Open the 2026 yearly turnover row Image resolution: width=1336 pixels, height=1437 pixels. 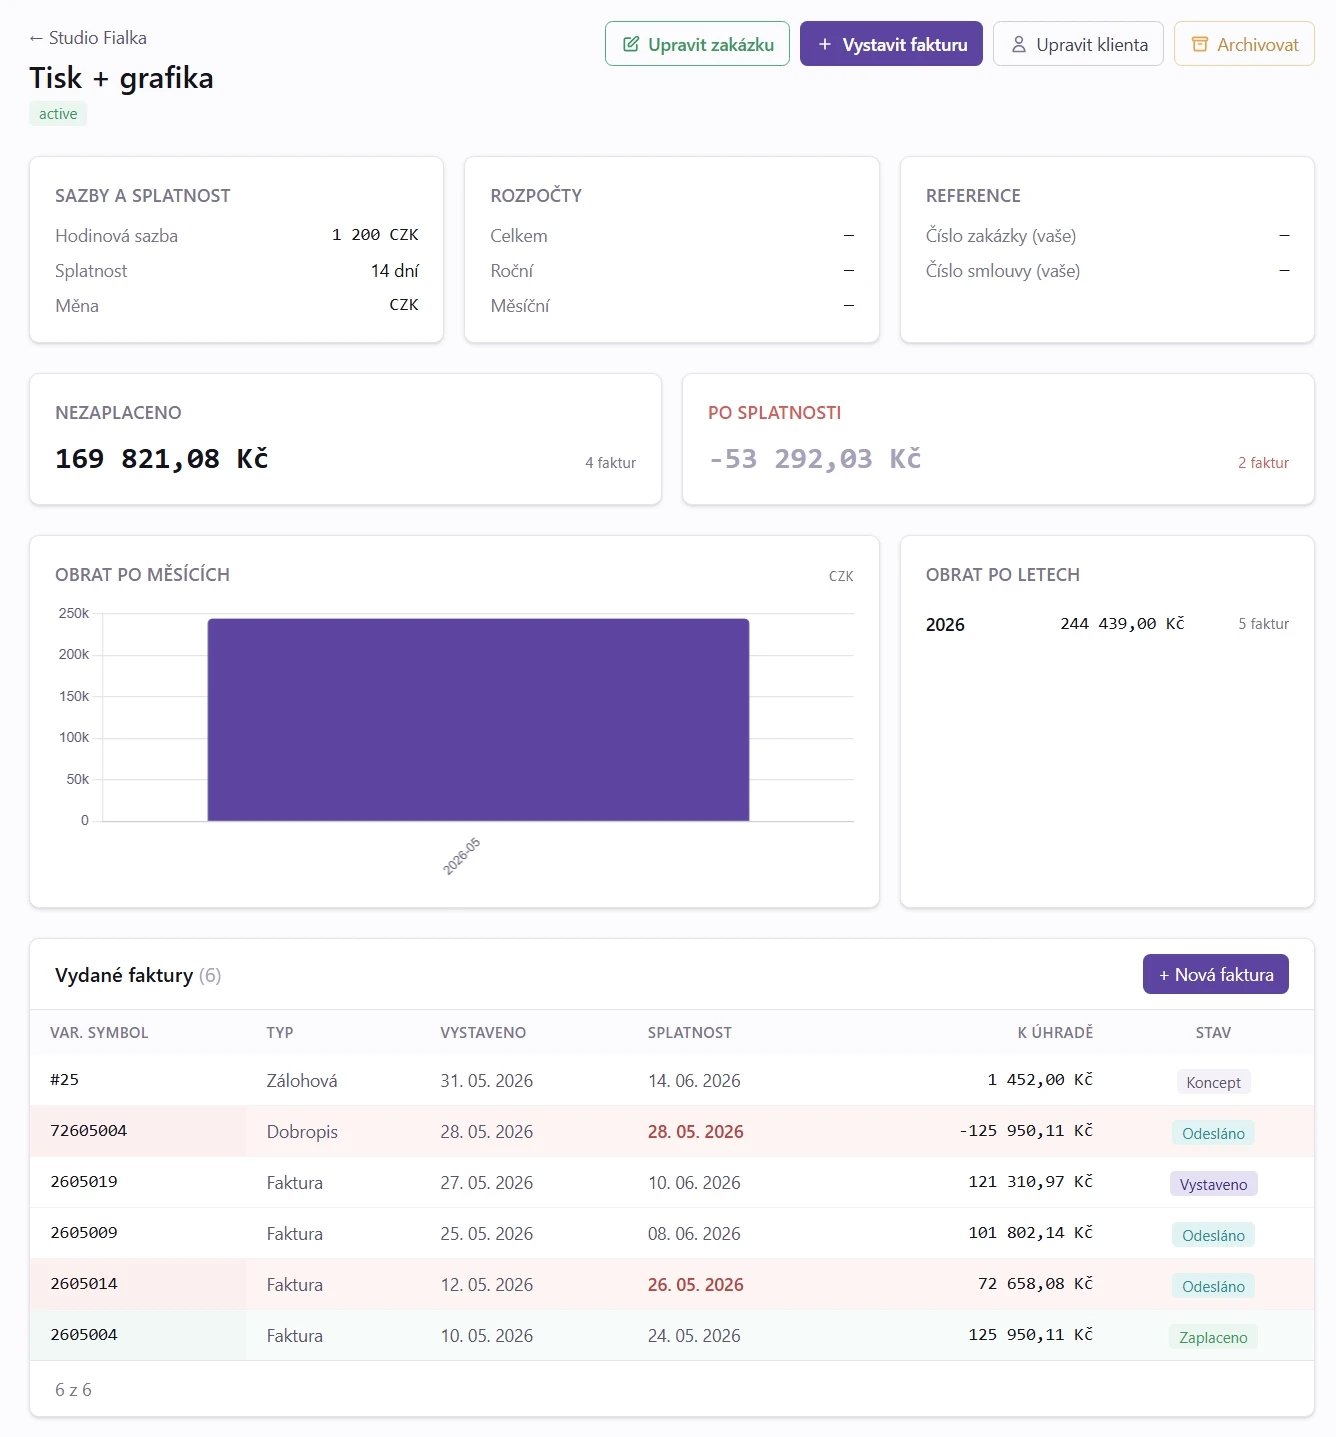click(x=1107, y=624)
